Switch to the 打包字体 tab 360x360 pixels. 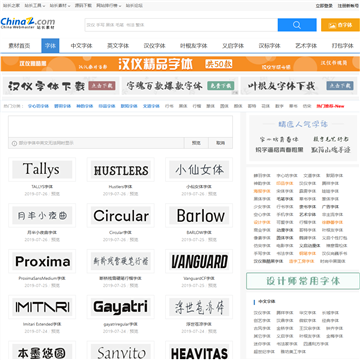[342, 46]
